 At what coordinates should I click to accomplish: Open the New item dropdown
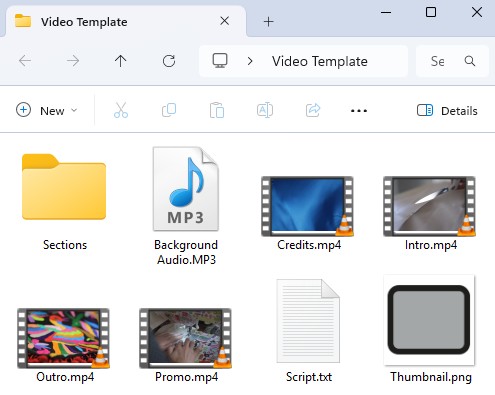(x=46, y=111)
